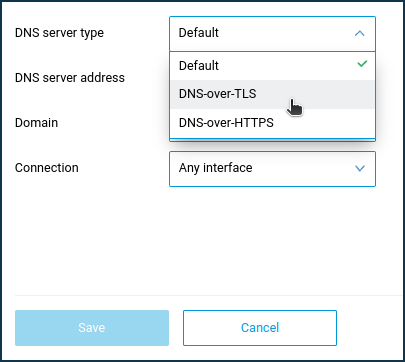Click the Save button

point(92,328)
